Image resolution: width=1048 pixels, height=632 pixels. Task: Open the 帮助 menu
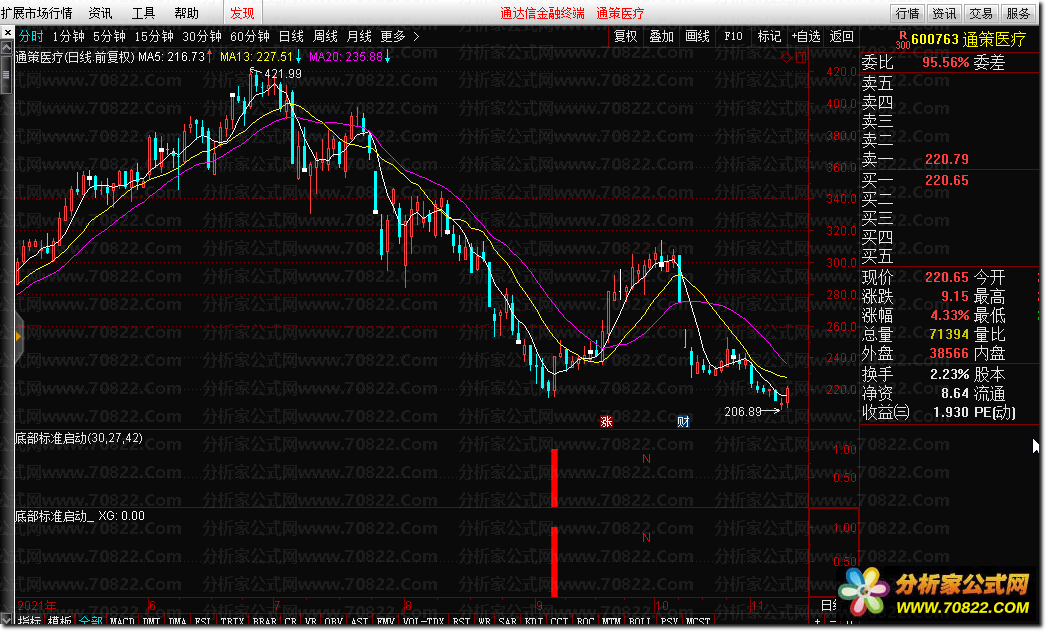click(x=186, y=13)
